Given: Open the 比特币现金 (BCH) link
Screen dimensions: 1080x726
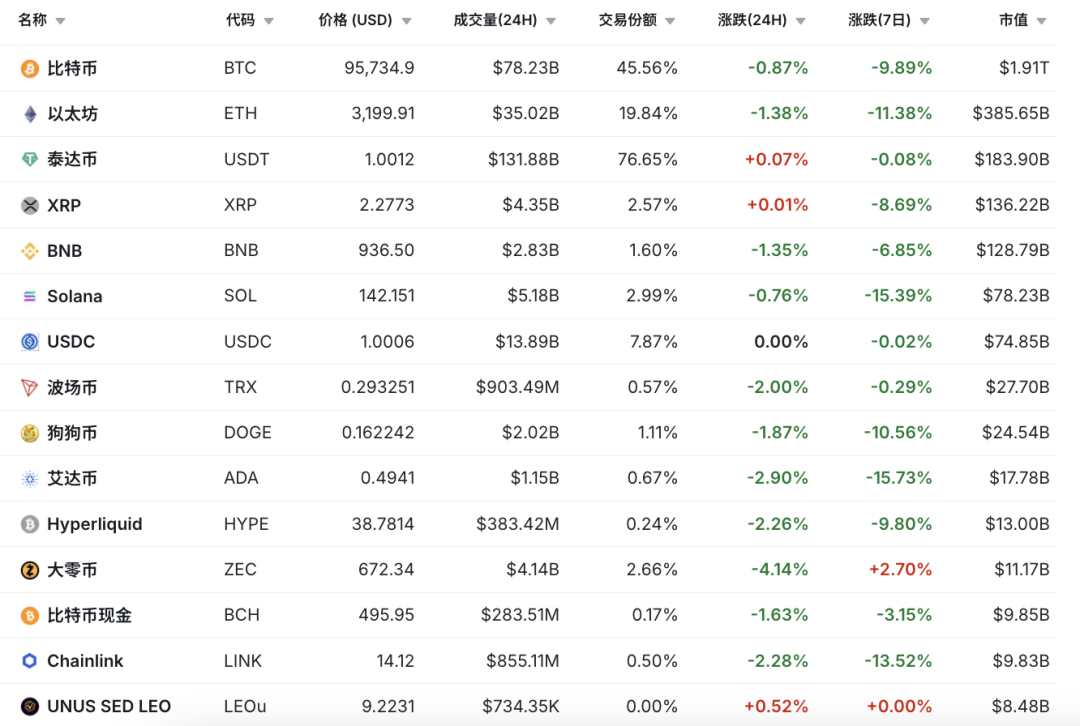Looking at the screenshot, I should 89,614.
